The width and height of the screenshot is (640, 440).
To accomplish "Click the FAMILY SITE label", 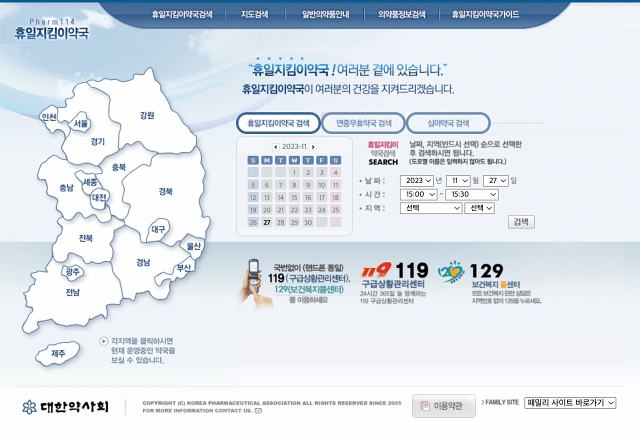I will point(500,402).
